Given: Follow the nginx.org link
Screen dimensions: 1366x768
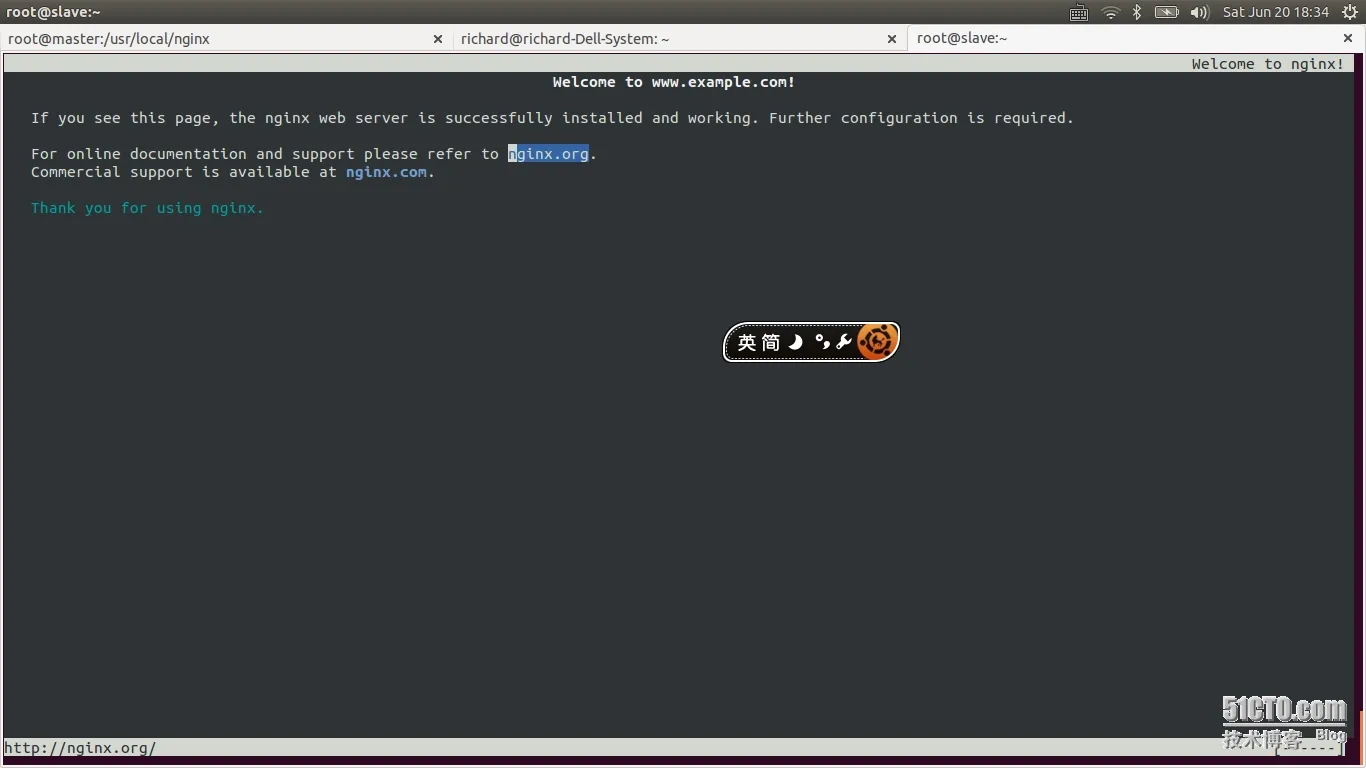Looking at the screenshot, I should (x=548, y=154).
